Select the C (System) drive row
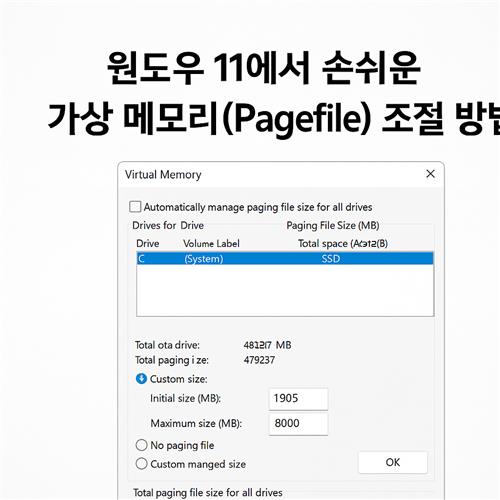The width and height of the screenshot is (500, 500). click(x=285, y=259)
